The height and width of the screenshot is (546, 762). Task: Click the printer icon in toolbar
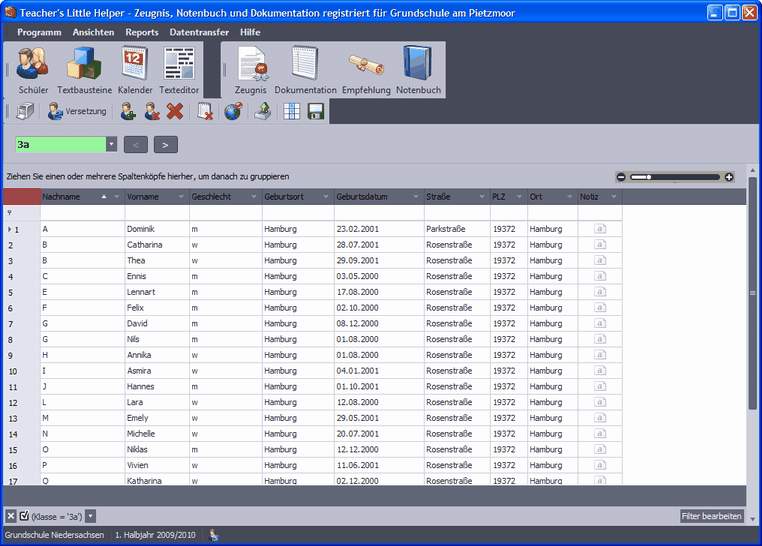coord(24,111)
